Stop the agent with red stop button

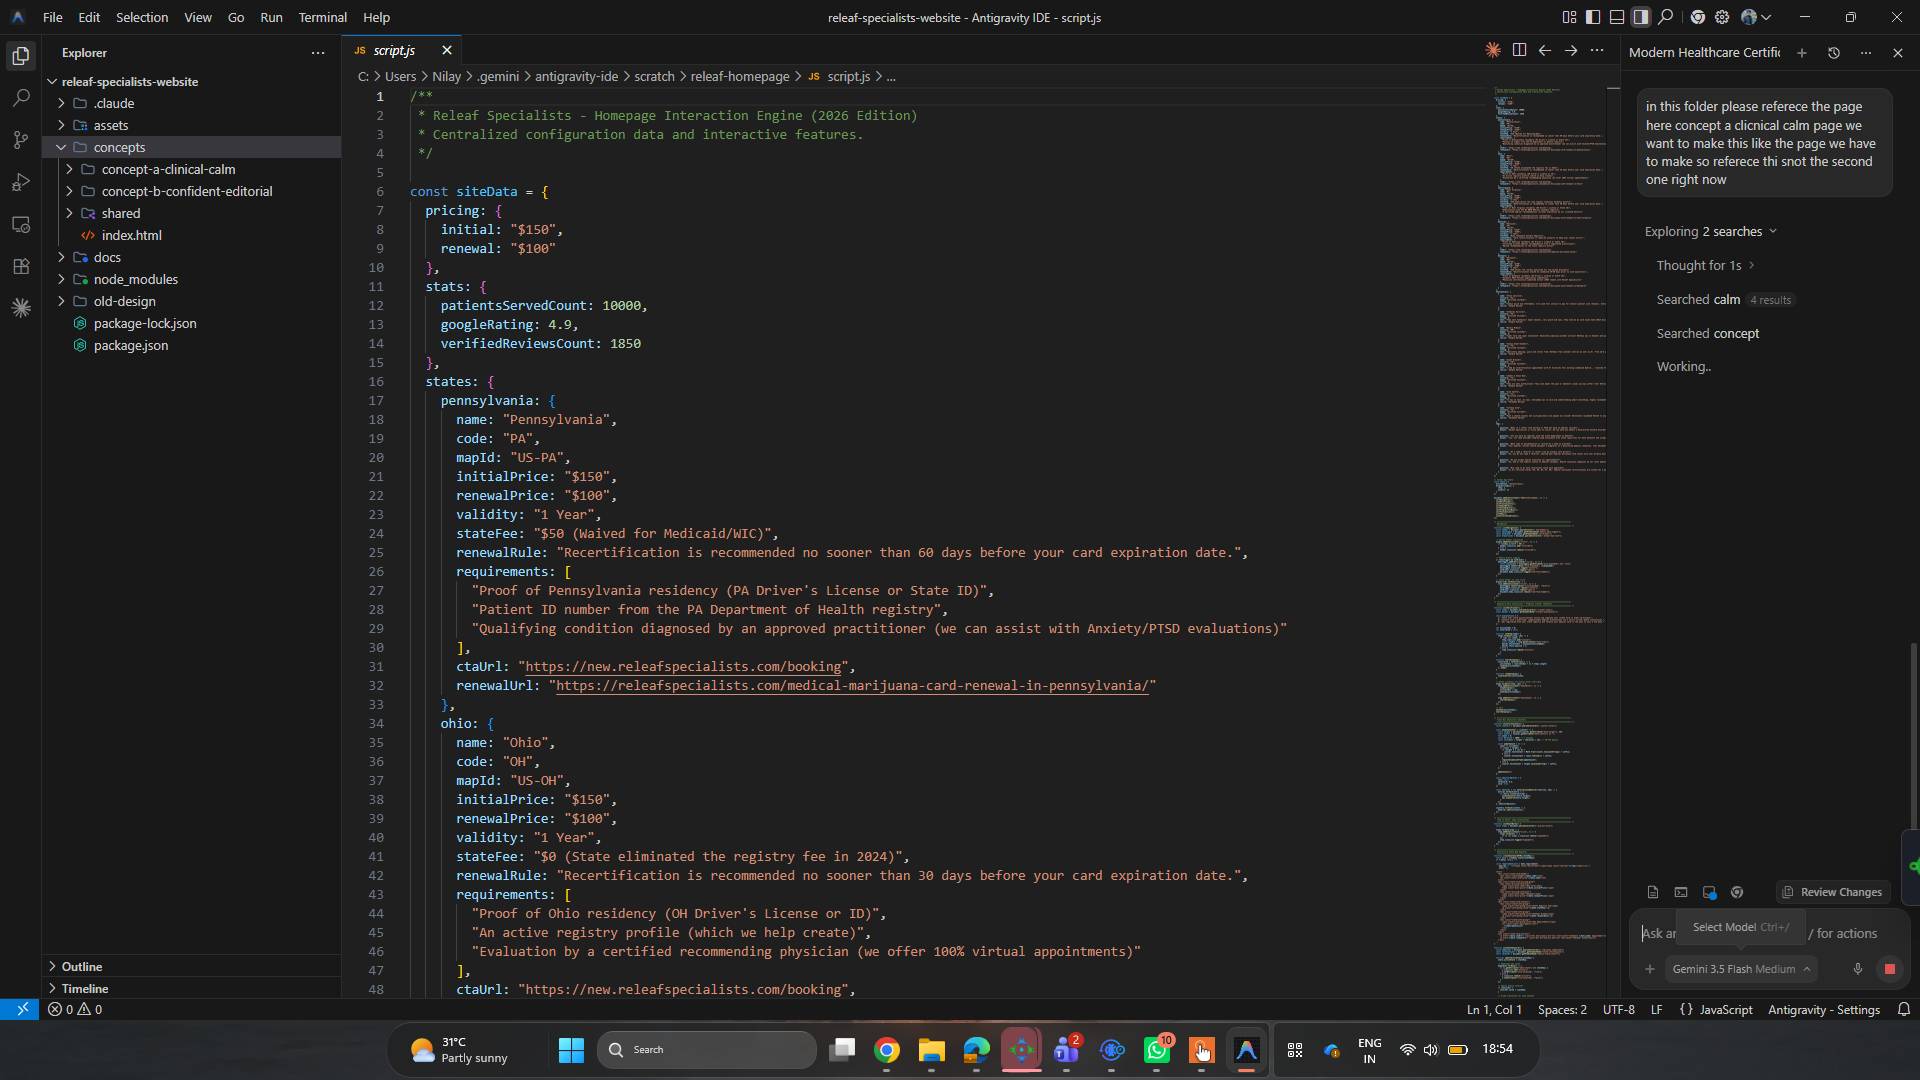pyautogui.click(x=1889, y=969)
